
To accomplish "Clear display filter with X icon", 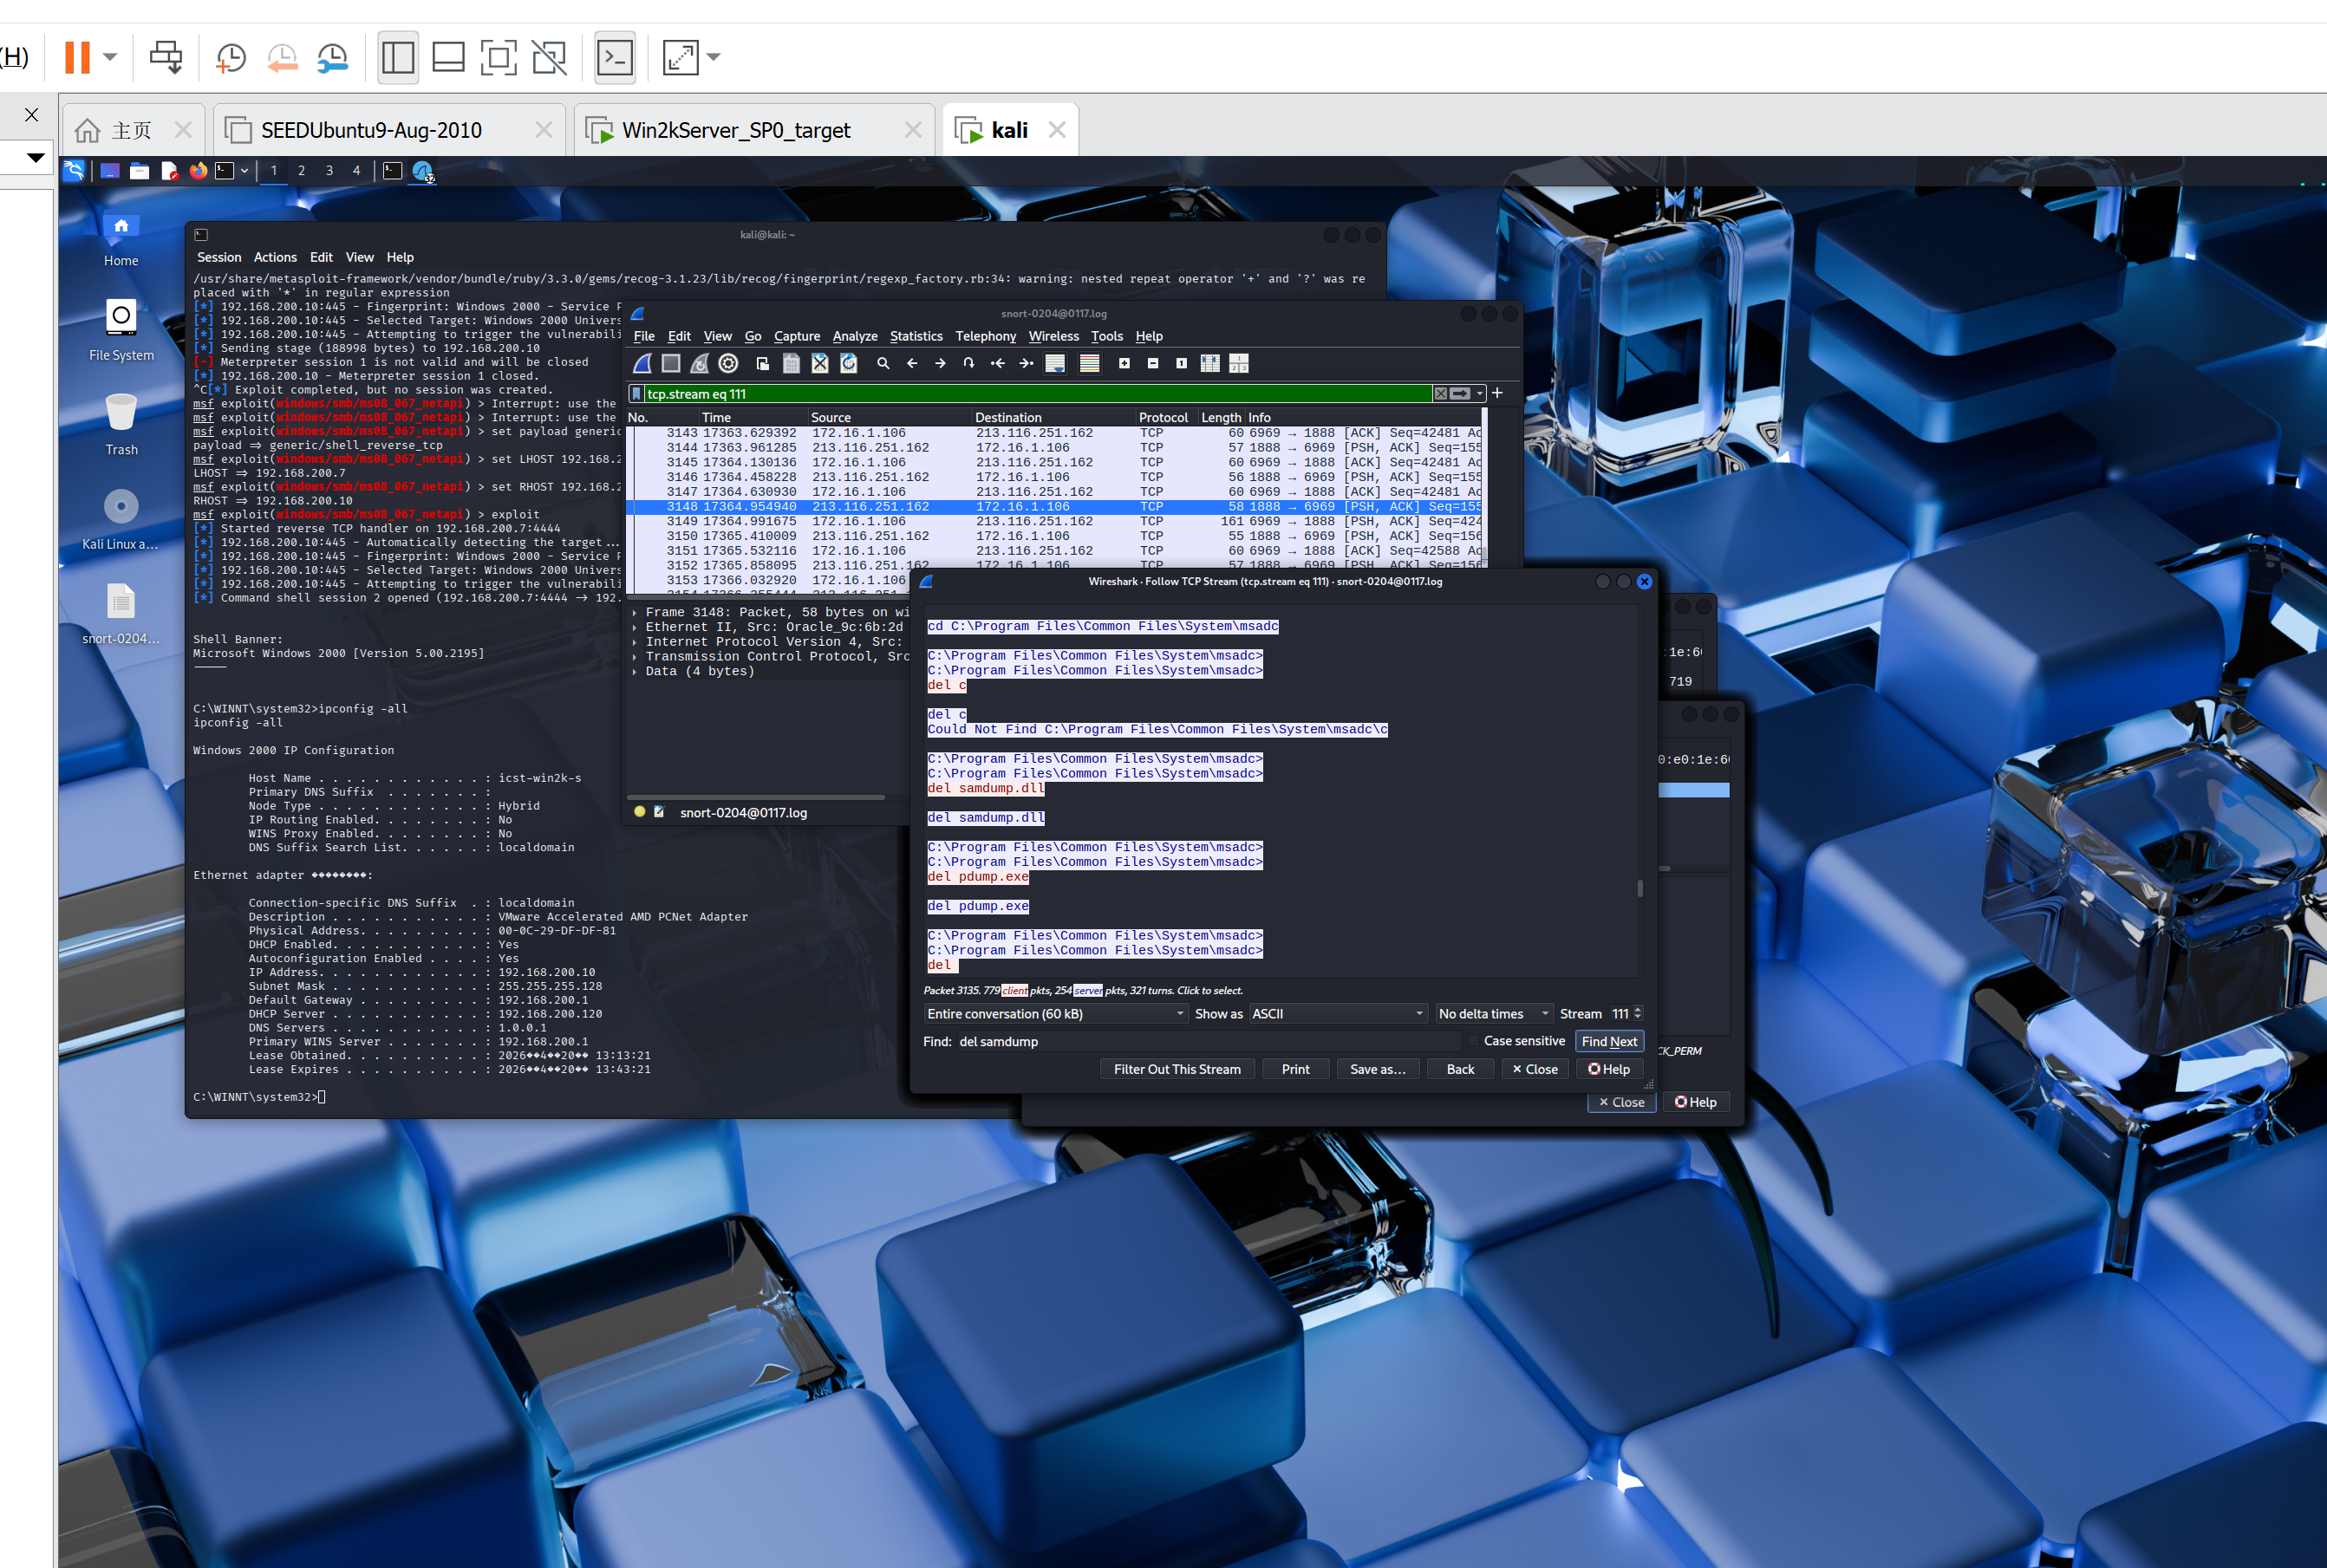I will [x=1440, y=394].
